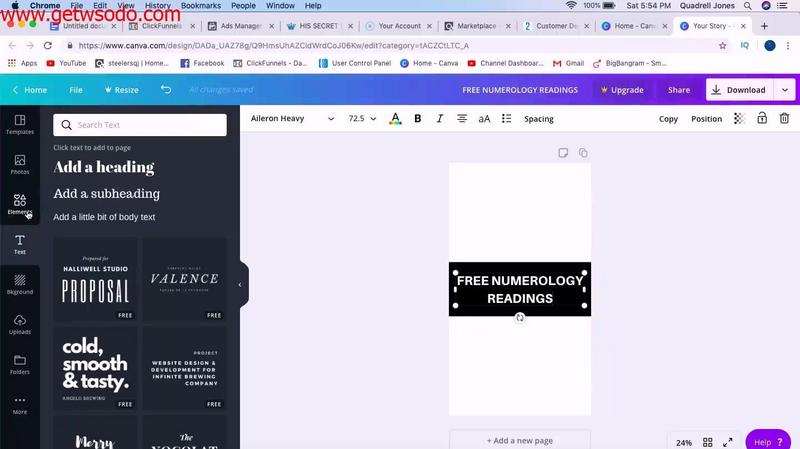
Task: Click Add a new page
Action: click(520, 440)
